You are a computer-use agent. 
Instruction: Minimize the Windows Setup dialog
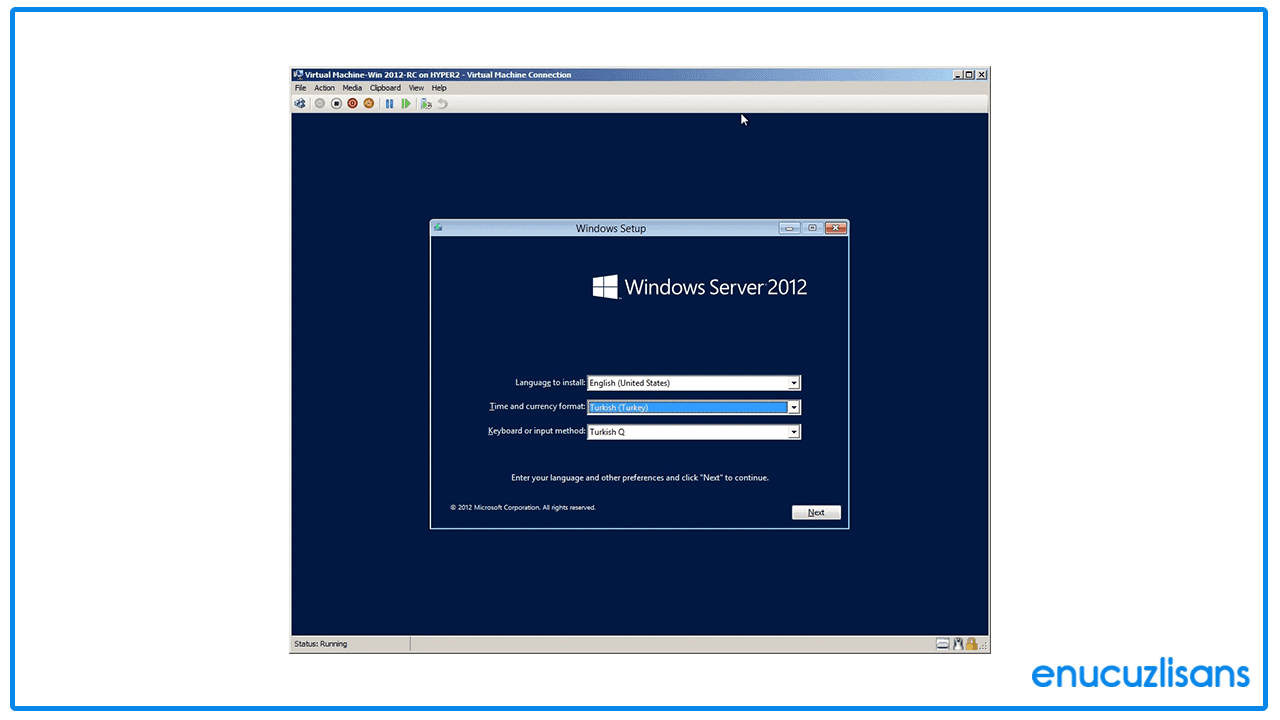pos(790,228)
